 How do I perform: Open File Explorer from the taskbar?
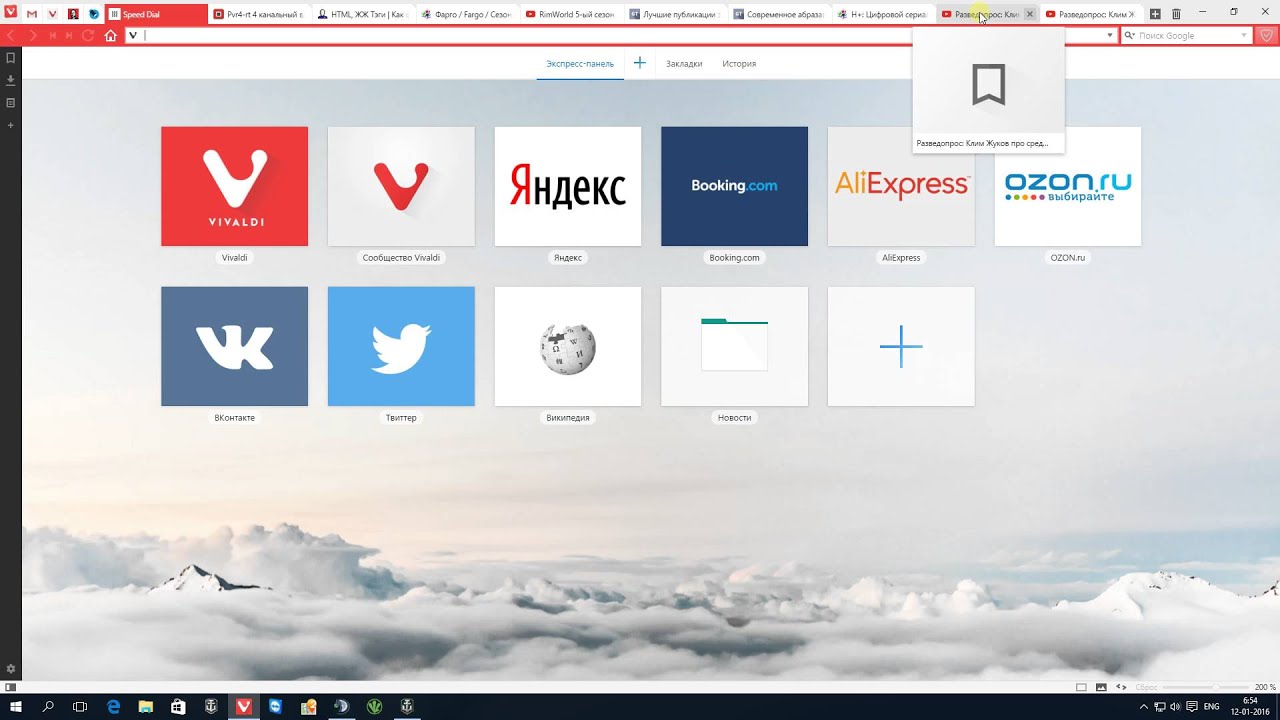pyautogui.click(x=146, y=706)
